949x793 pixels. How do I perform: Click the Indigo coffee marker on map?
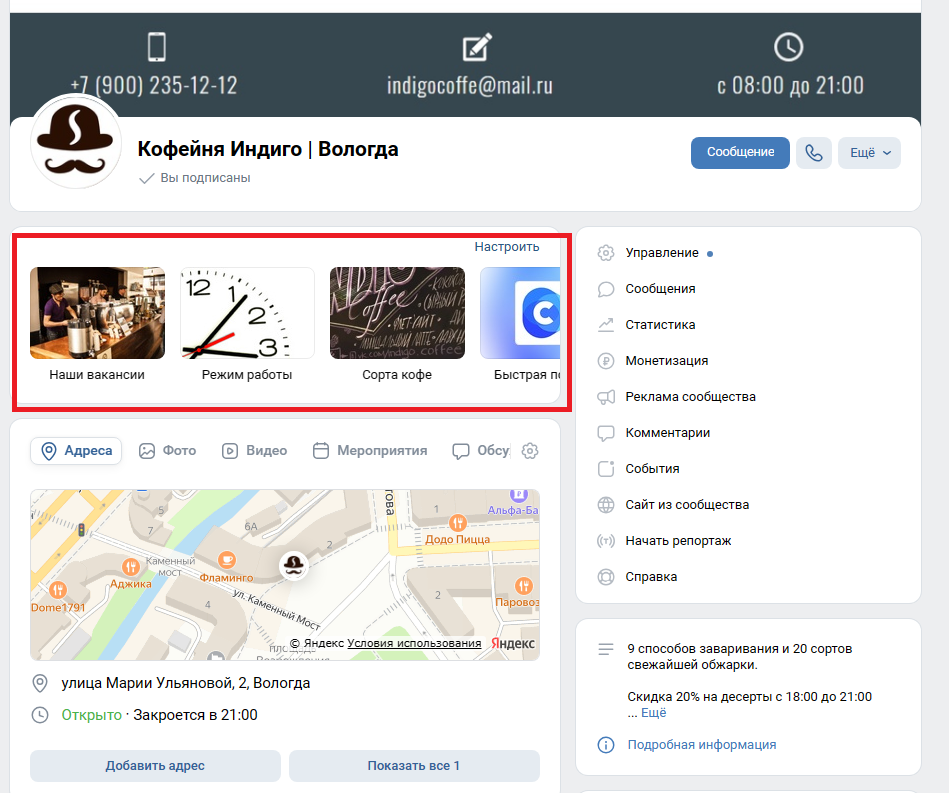pyautogui.click(x=292, y=565)
